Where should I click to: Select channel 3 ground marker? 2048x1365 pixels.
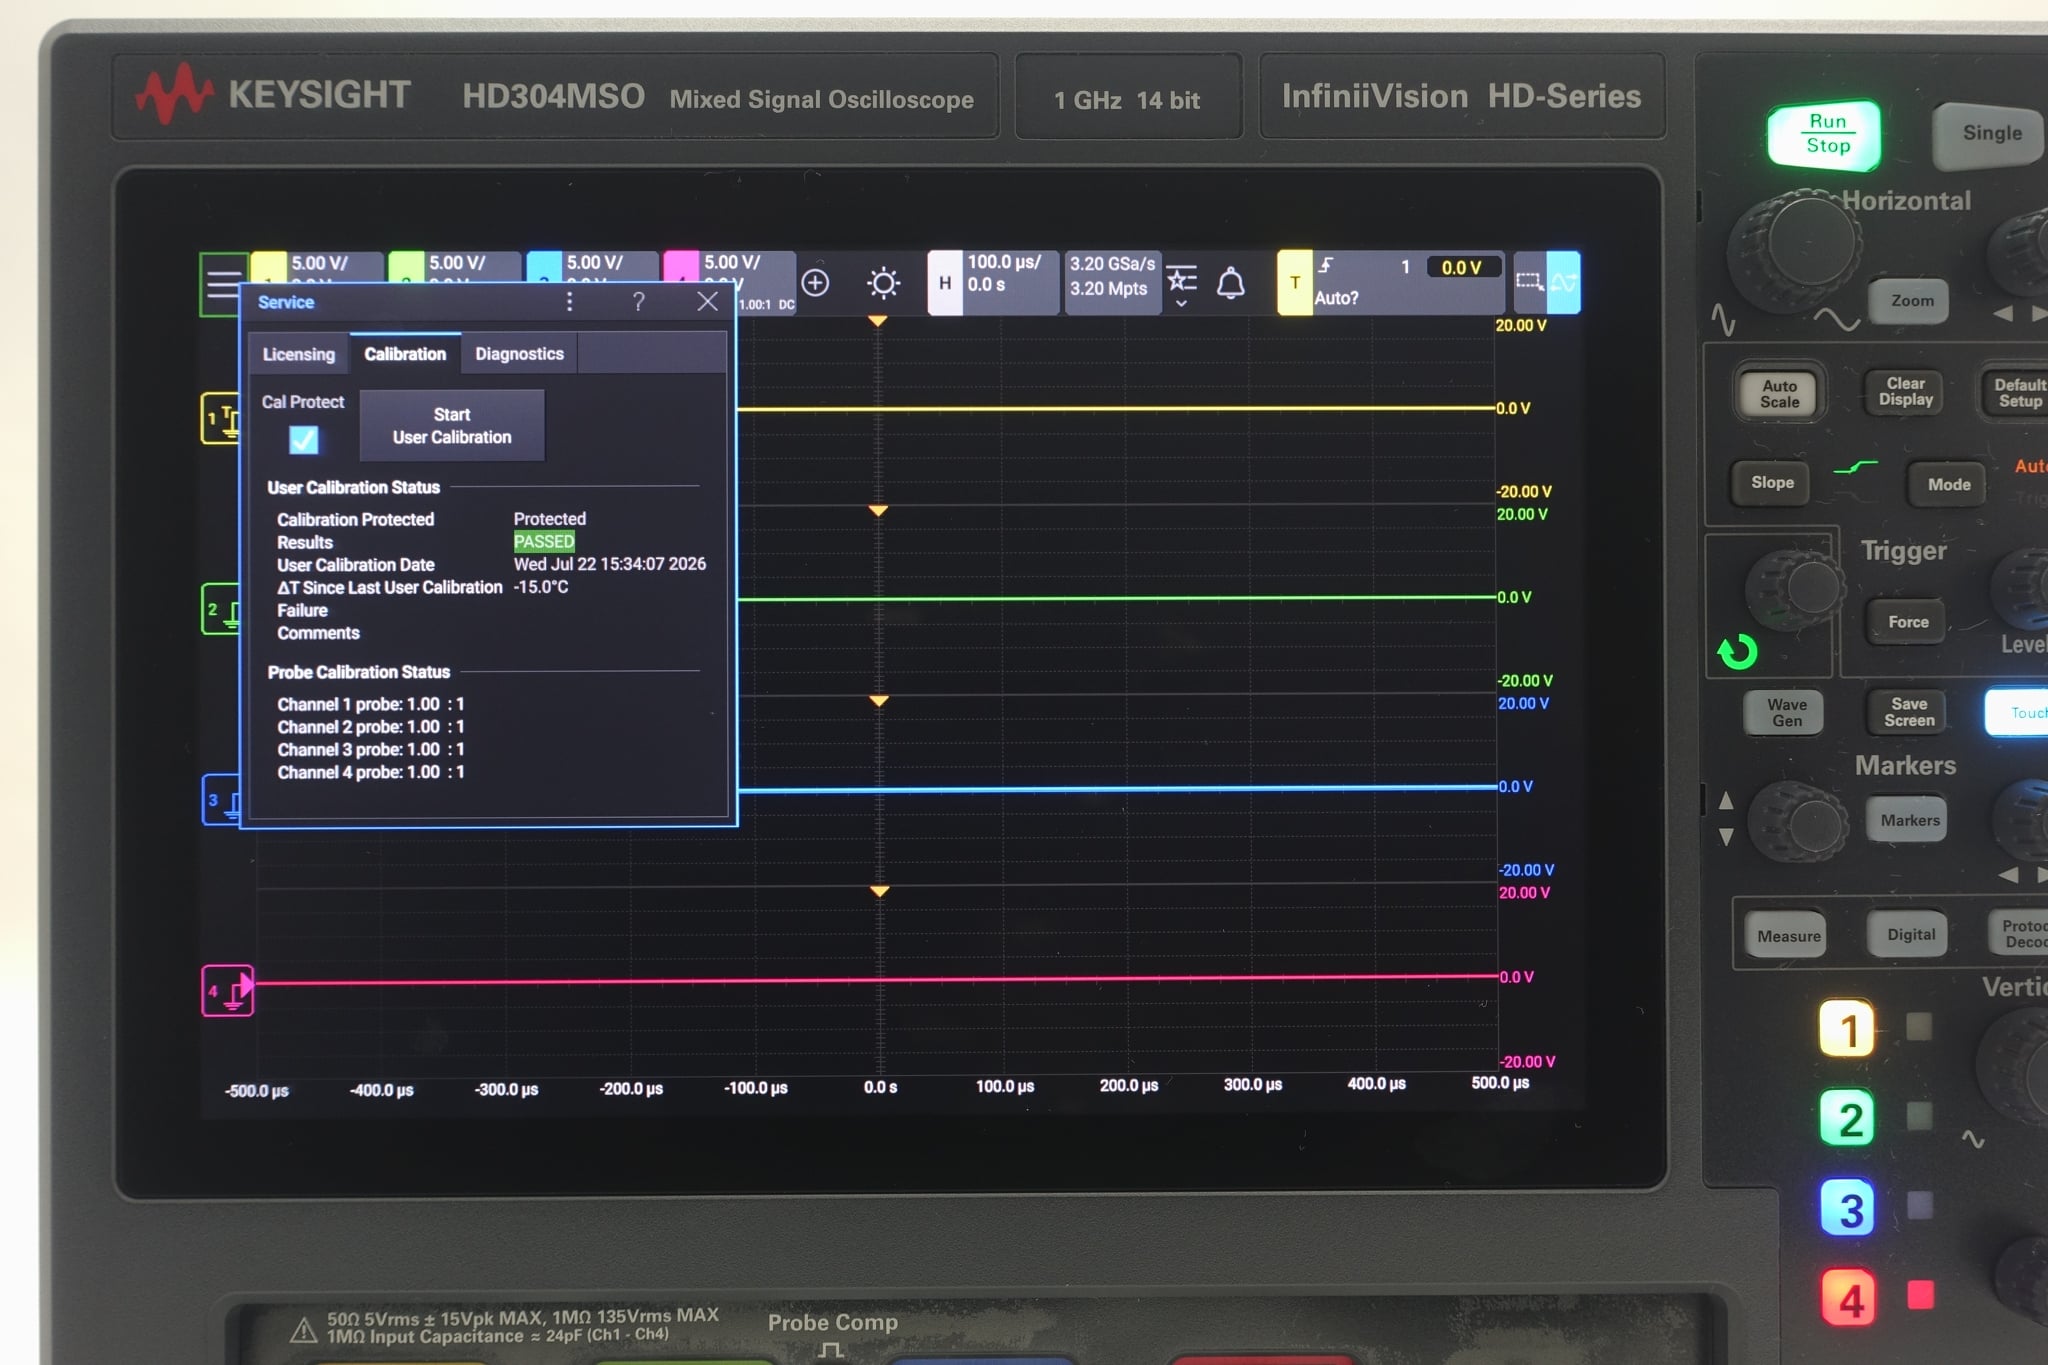222,799
